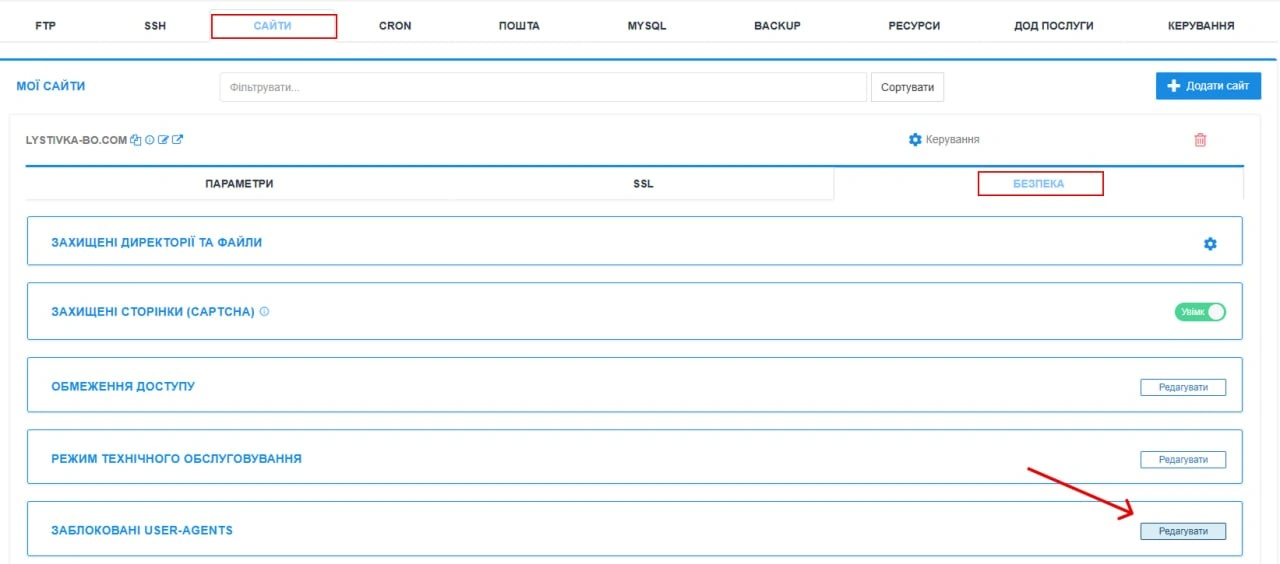
Task: Click the edit pencil icon for lystivka-bo.com
Action: click(x=163, y=140)
